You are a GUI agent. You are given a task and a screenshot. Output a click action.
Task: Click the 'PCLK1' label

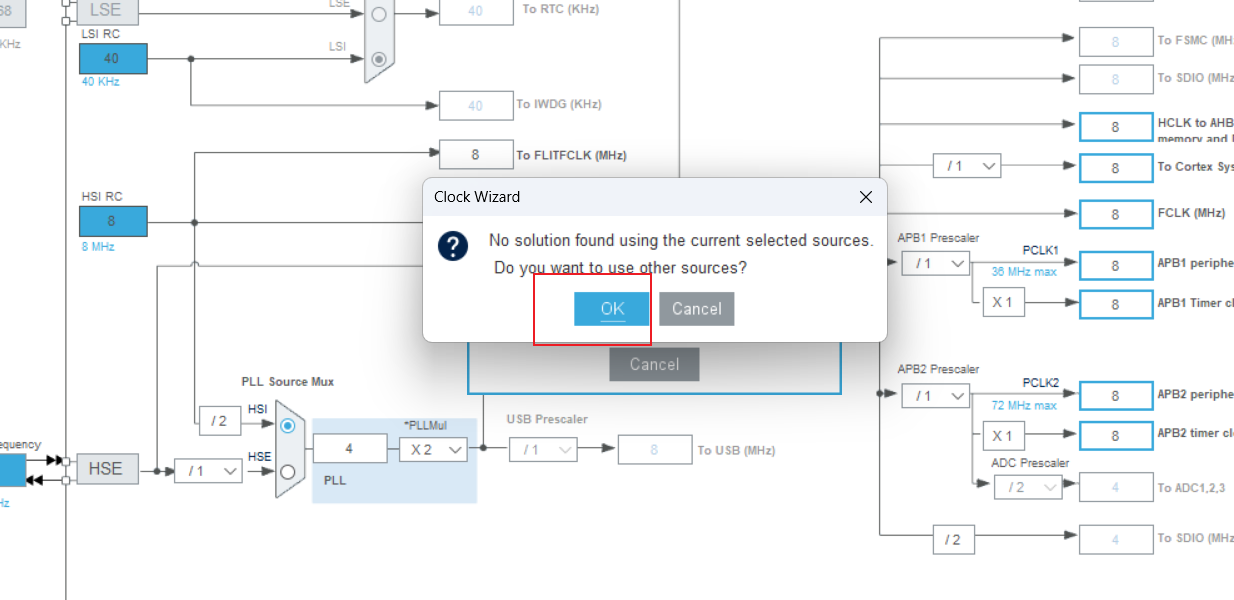coord(1040,250)
